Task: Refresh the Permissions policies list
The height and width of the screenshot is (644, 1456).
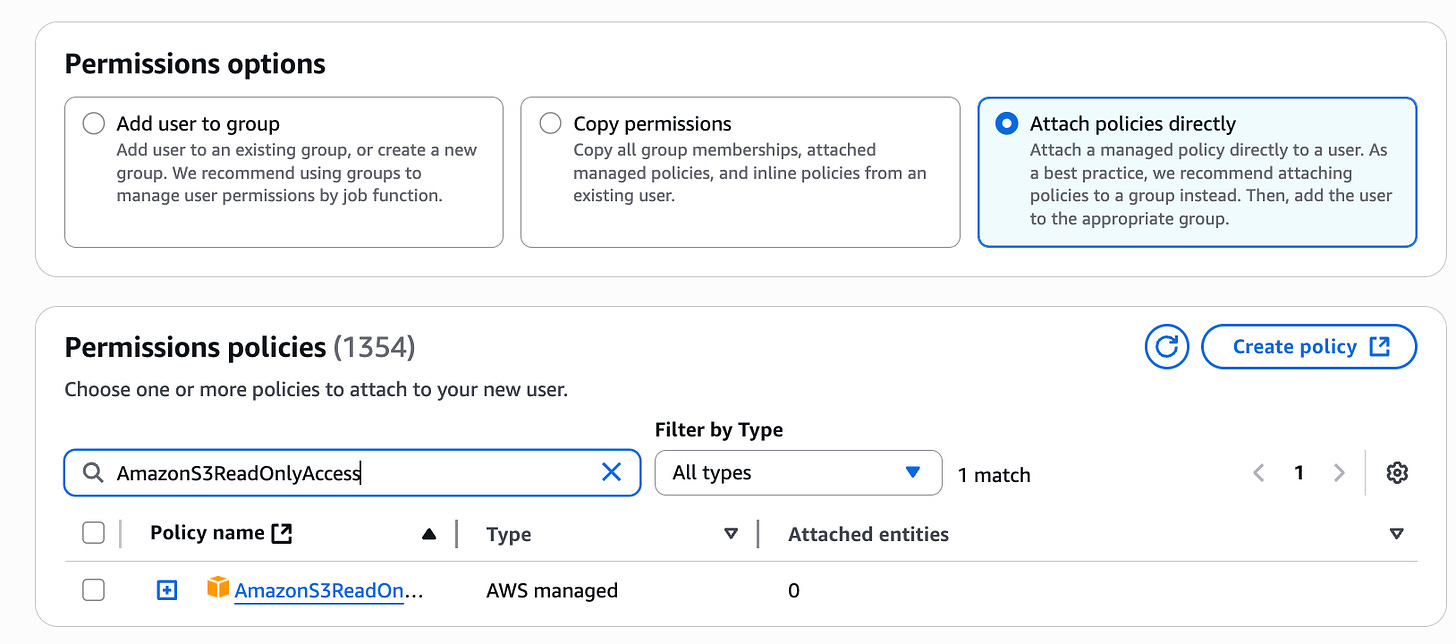Action: point(1166,346)
